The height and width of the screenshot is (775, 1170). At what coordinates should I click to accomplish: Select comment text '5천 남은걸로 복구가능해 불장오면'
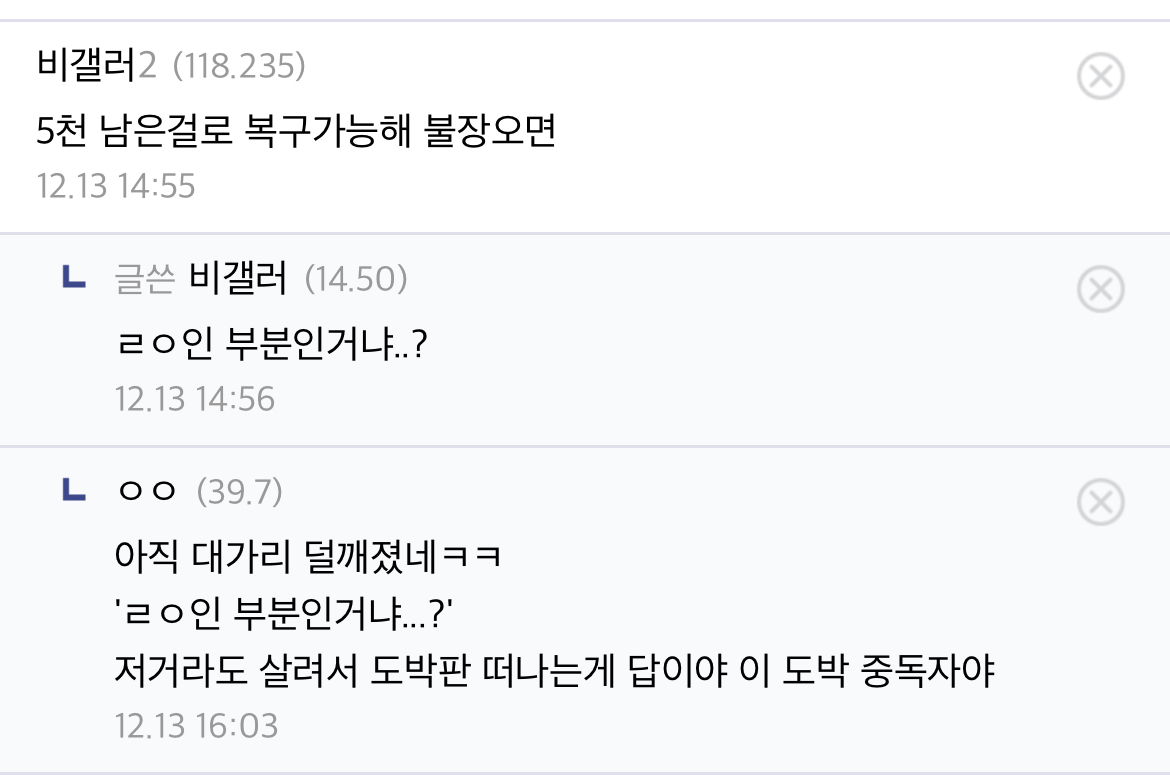295,131
